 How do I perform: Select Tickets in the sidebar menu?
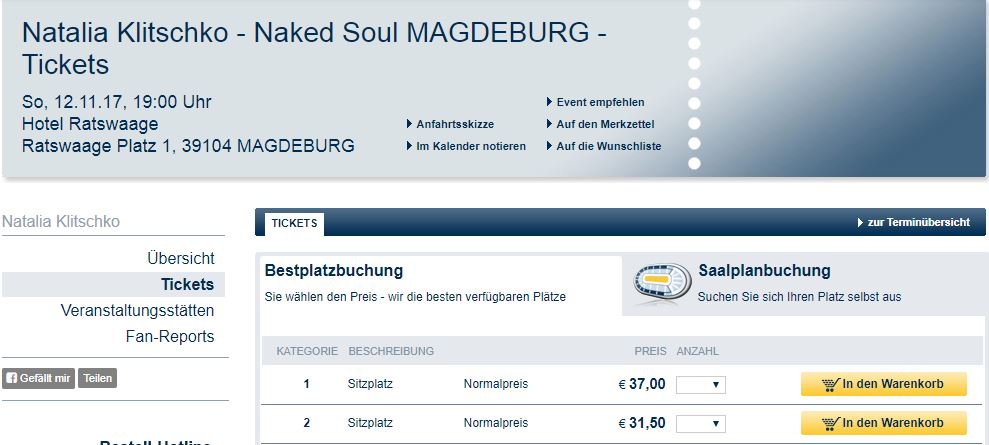click(187, 284)
